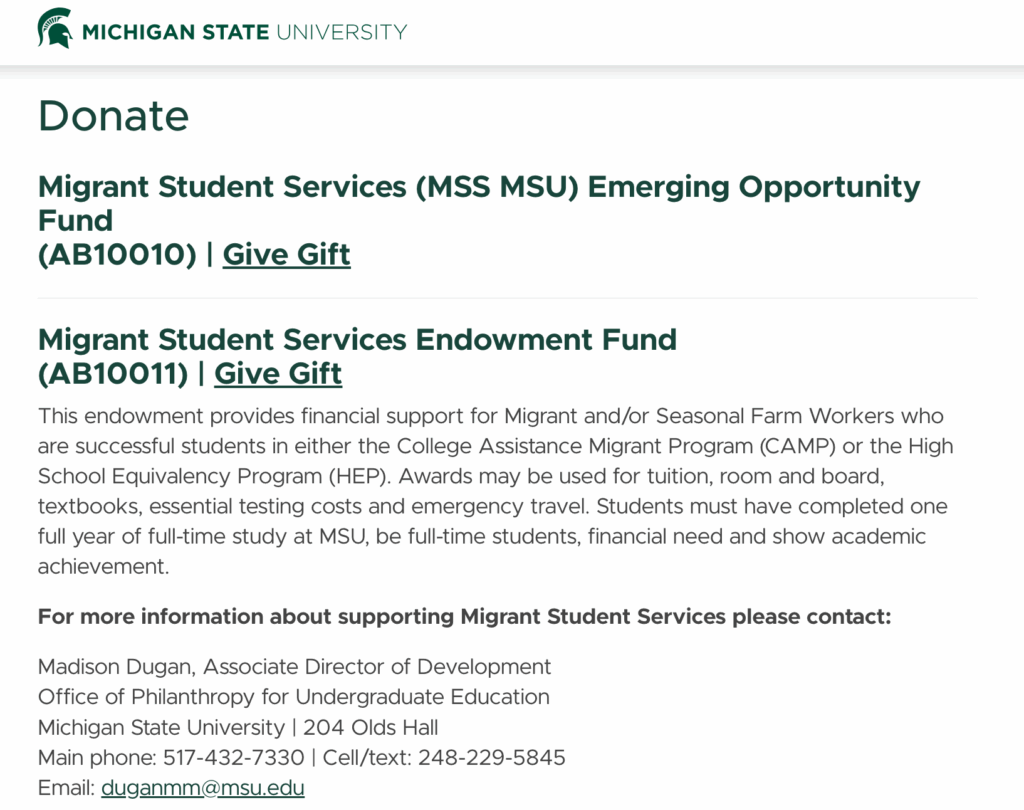Click the divider line between the funds
This screenshot has height=810, width=1024.
pyautogui.click(x=507, y=298)
